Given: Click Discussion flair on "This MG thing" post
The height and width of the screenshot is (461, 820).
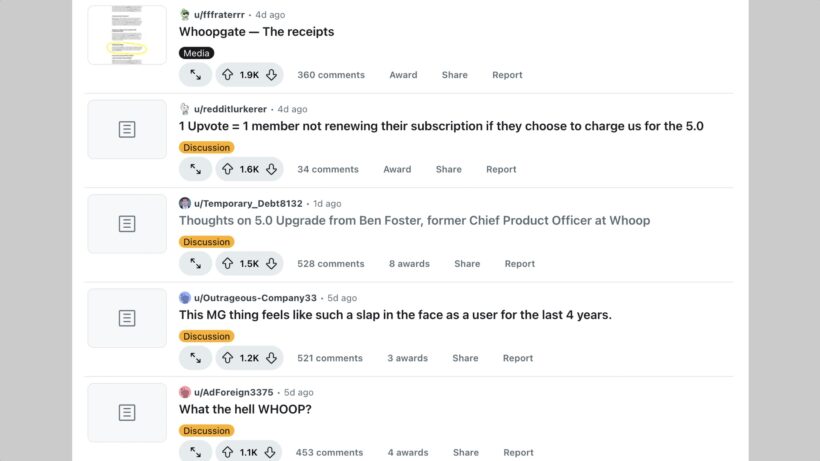Looking at the screenshot, I should [x=206, y=336].
